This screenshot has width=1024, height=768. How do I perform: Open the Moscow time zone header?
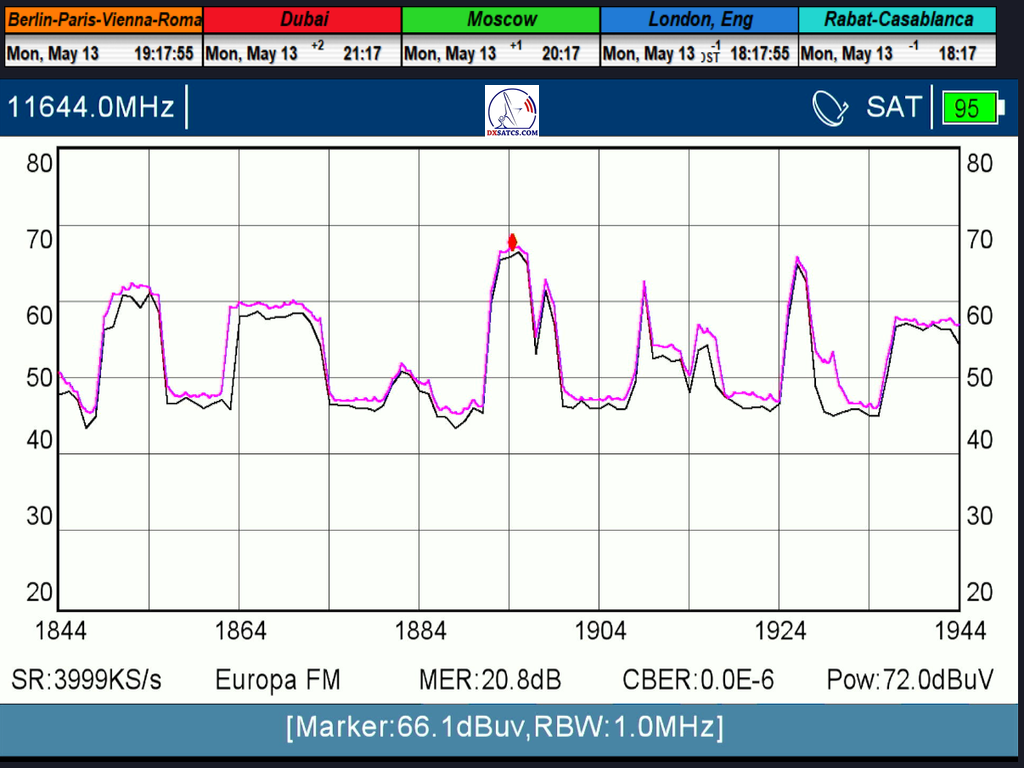pyautogui.click(x=501, y=19)
